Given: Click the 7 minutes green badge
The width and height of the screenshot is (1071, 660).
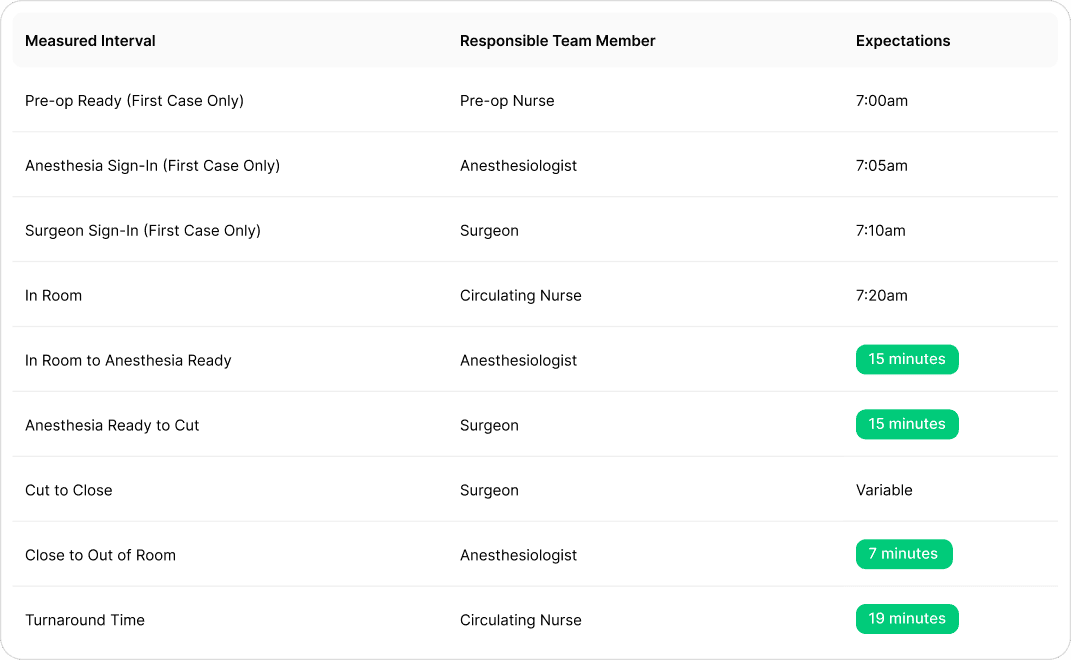Looking at the screenshot, I should point(903,554).
